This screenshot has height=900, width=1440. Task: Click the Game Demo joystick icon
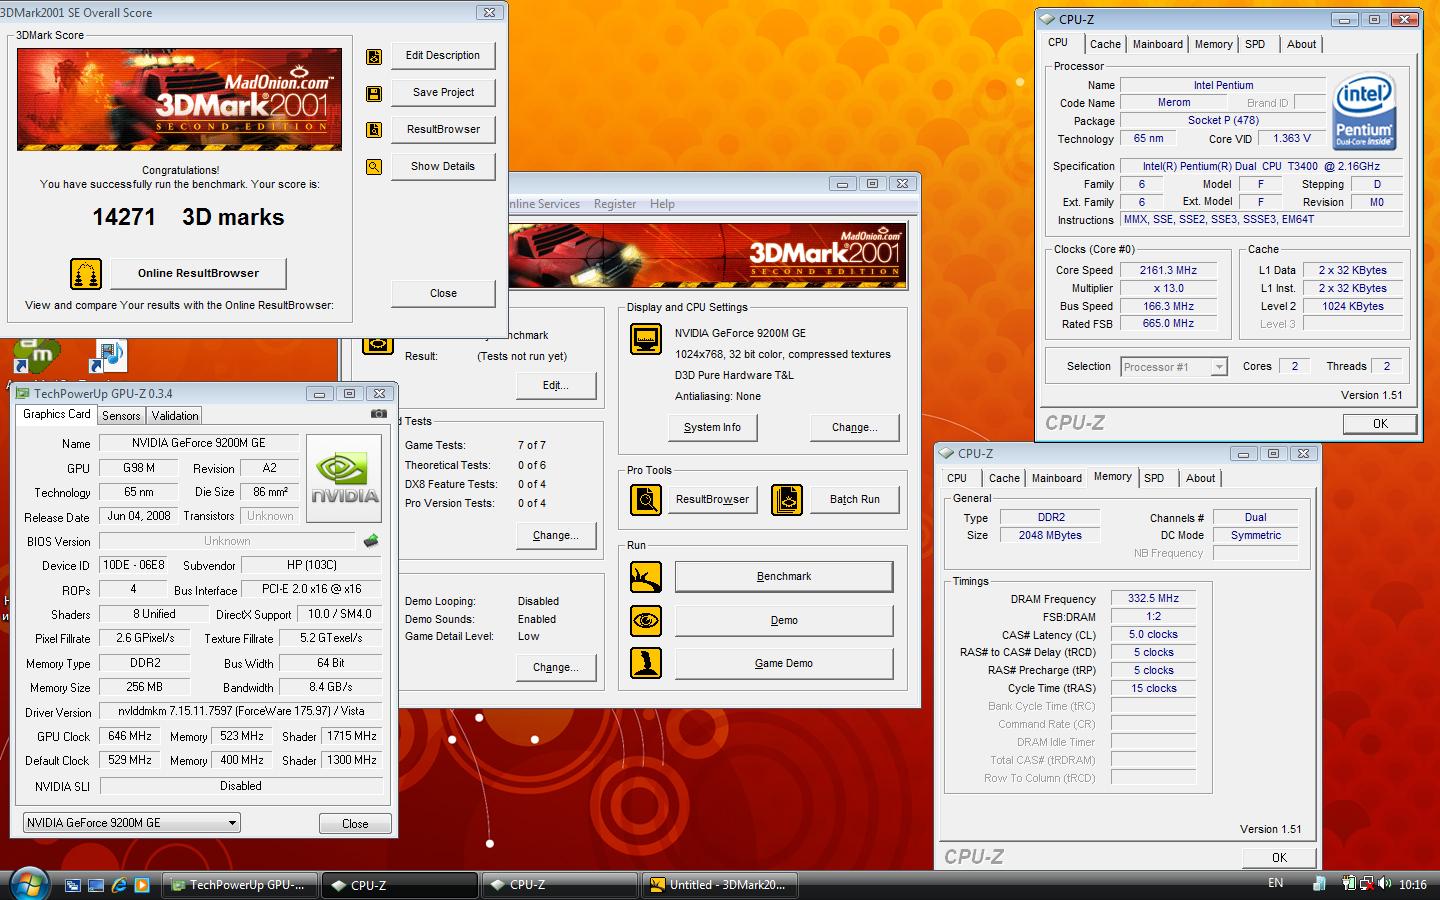(646, 663)
